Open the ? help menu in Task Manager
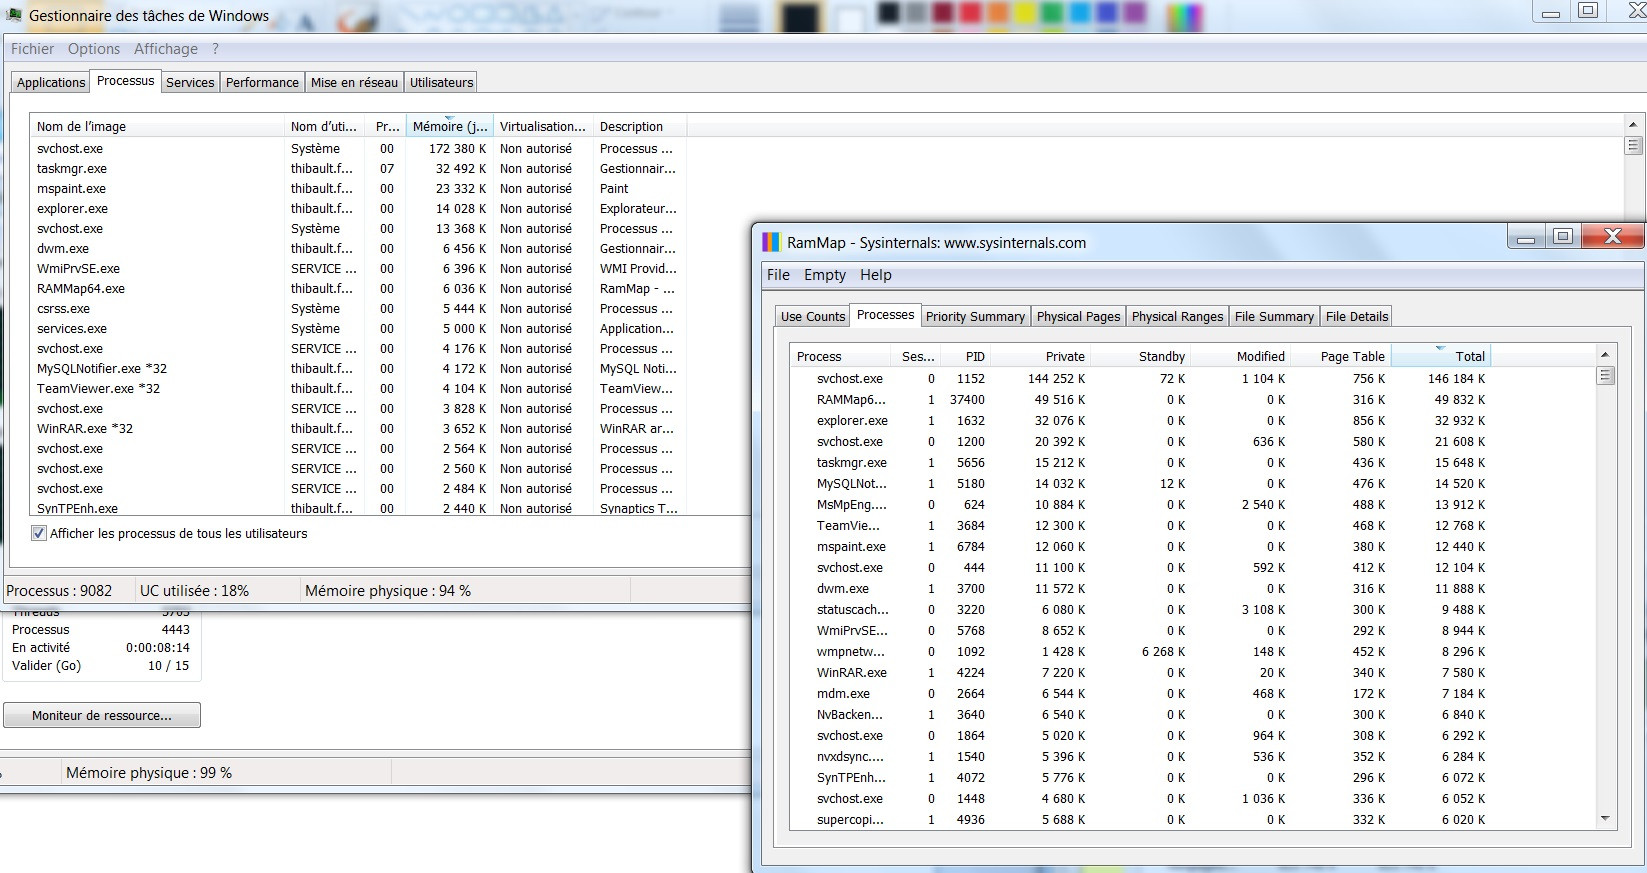 tap(215, 49)
